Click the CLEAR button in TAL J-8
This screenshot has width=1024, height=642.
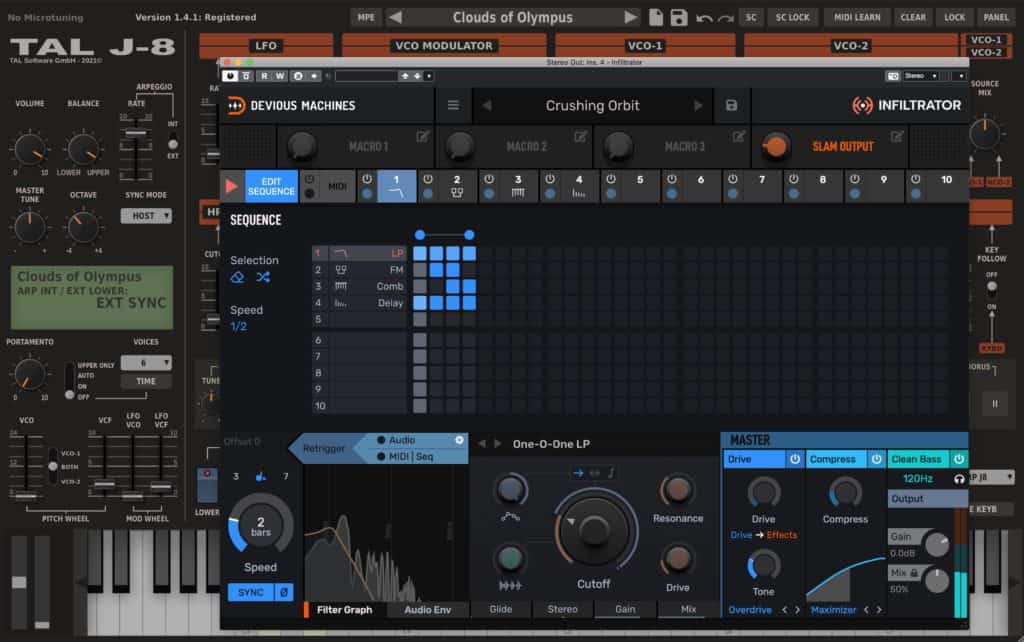coord(912,18)
